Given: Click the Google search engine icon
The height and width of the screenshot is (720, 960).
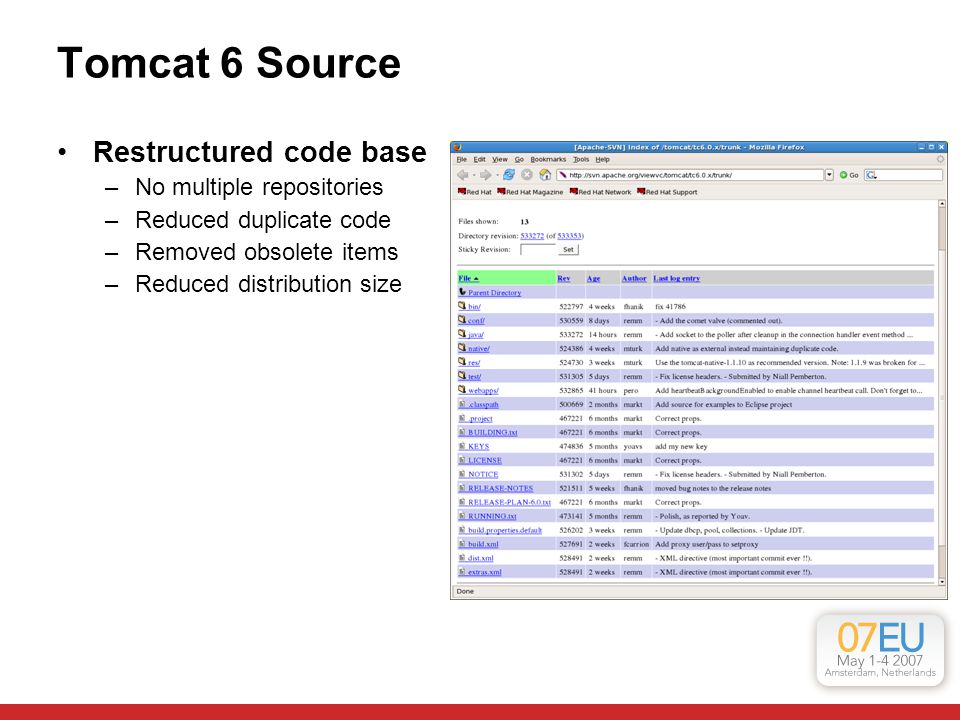Looking at the screenshot, I should (871, 175).
